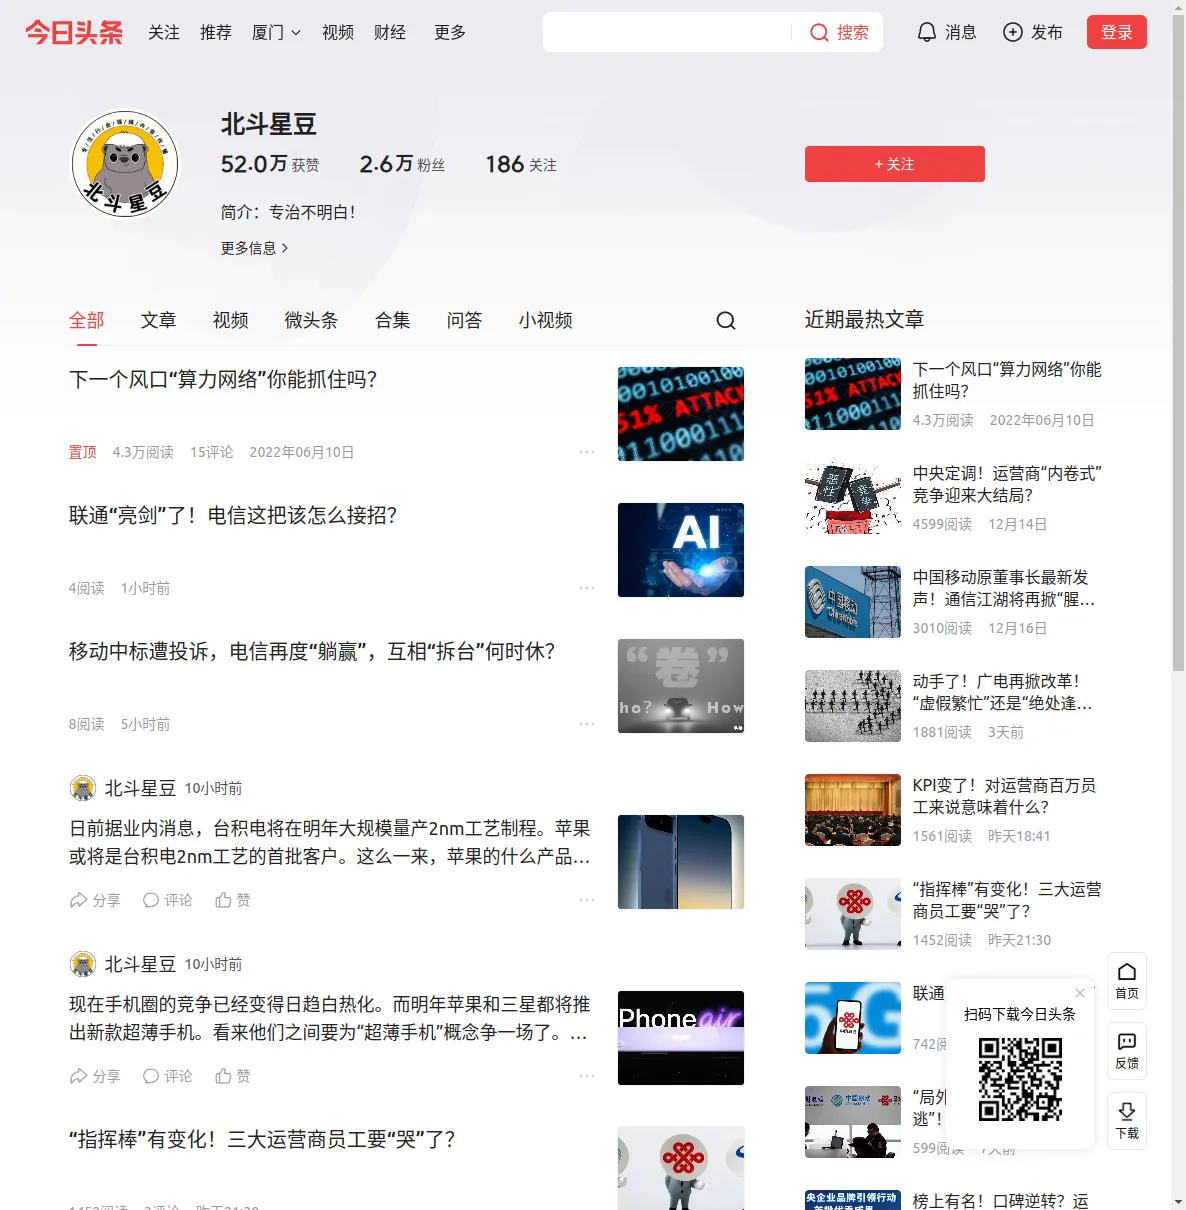Screen dimensions: 1186x1210
Task: Click small avatar on 超薄手机 post
Action: pyautogui.click(x=82, y=964)
